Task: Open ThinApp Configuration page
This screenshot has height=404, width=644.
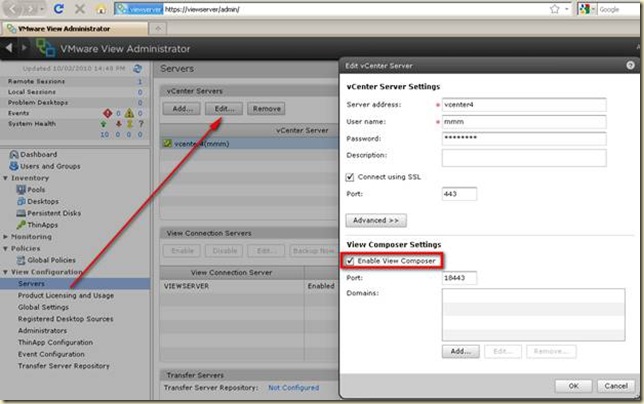Action: tap(55, 342)
